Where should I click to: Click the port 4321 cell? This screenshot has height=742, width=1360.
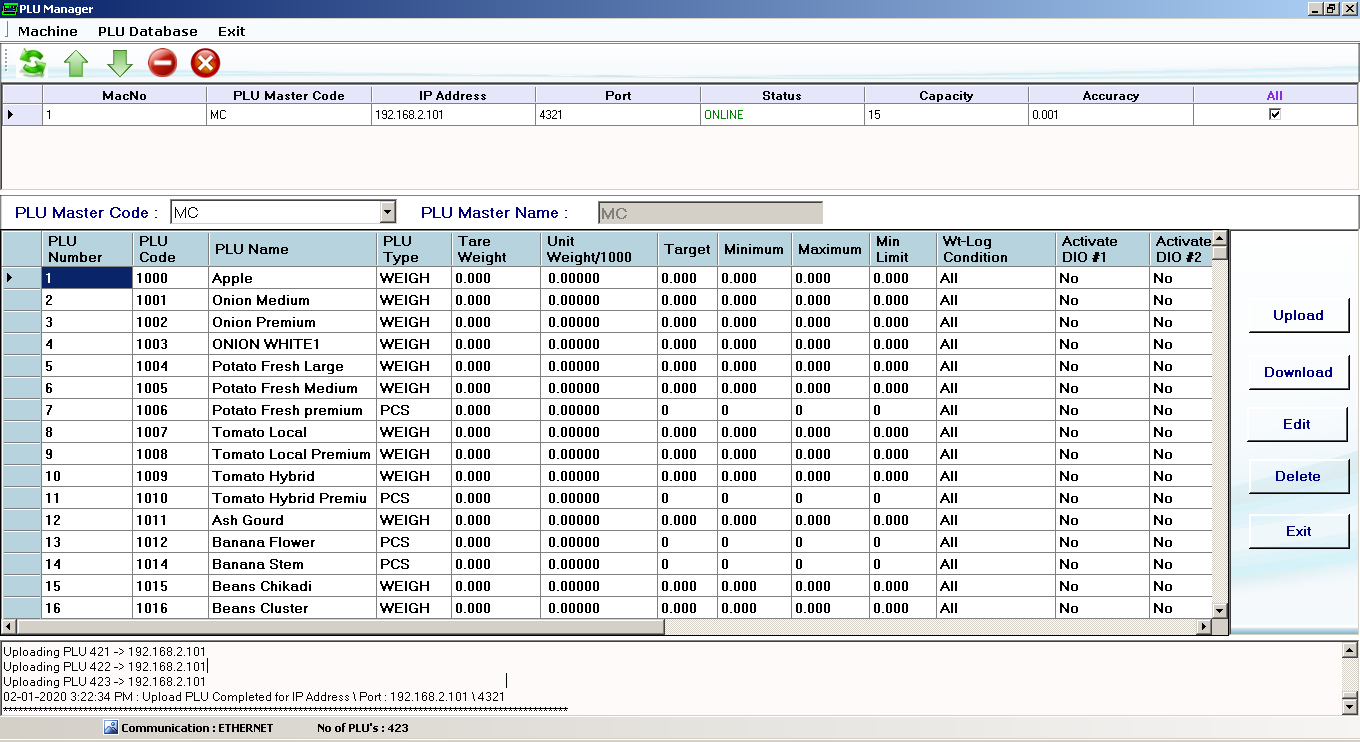point(618,114)
